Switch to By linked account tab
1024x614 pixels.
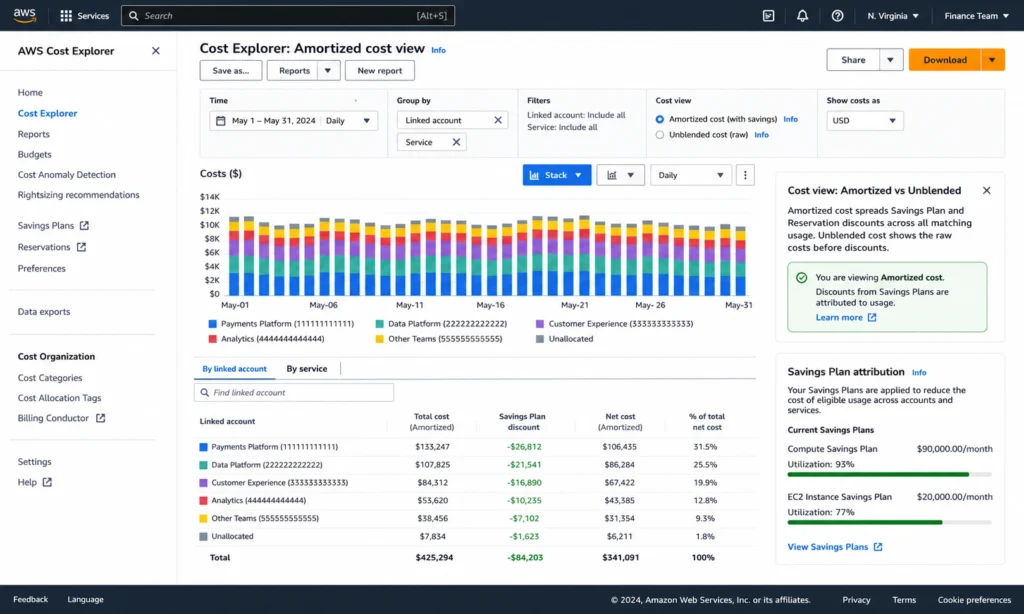point(234,369)
